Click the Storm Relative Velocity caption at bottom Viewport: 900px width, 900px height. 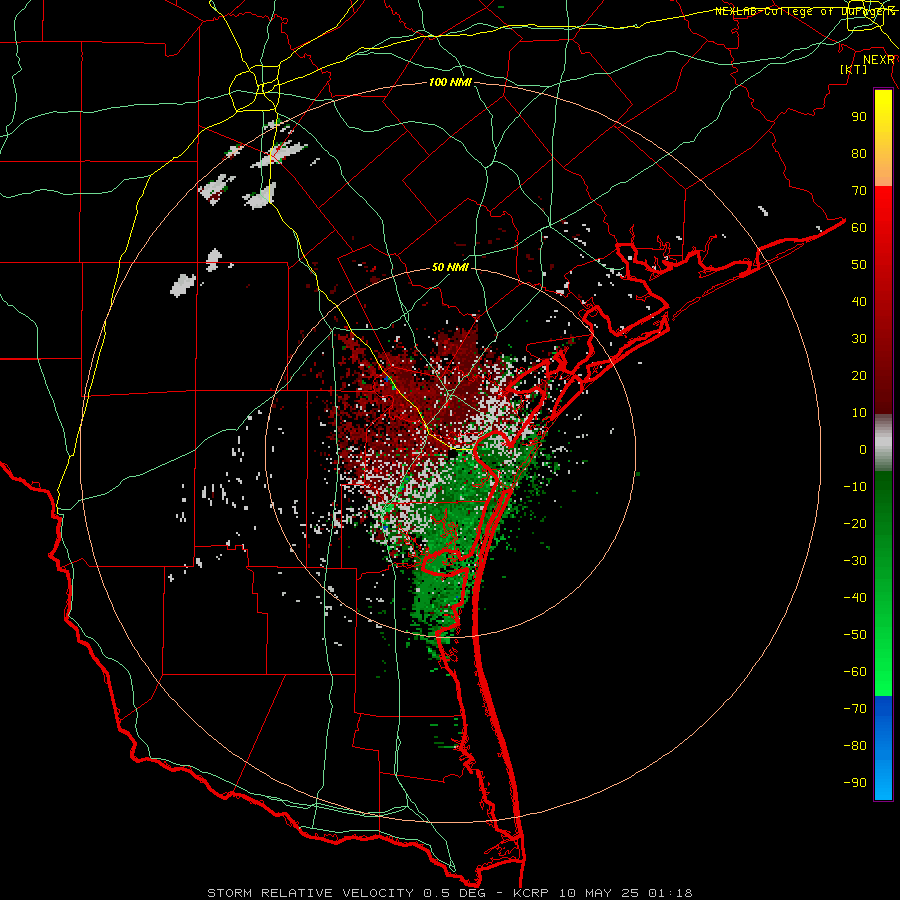coord(449,893)
